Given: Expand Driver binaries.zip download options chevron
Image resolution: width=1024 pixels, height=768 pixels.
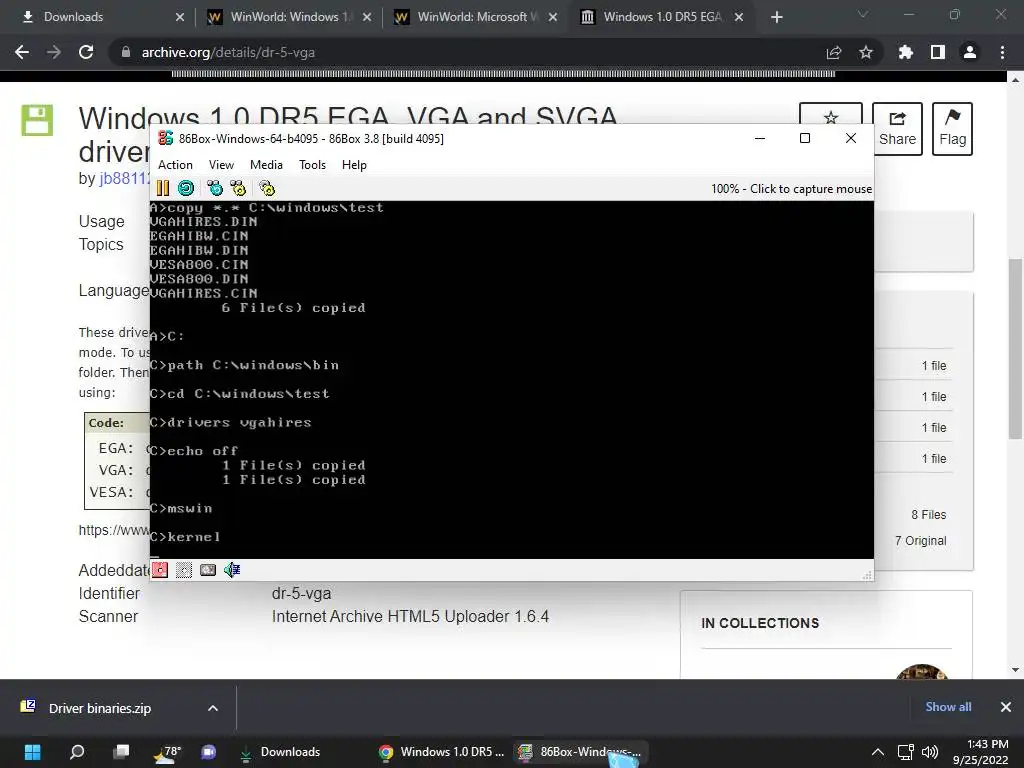Looking at the screenshot, I should point(213,709).
